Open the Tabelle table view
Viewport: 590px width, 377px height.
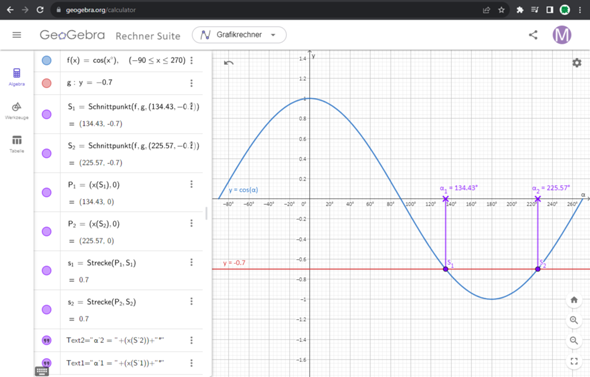17,144
